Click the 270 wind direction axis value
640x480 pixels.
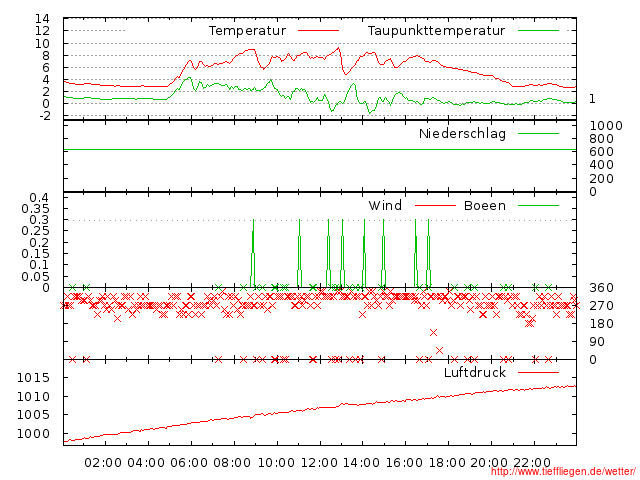(x=602, y=306)
